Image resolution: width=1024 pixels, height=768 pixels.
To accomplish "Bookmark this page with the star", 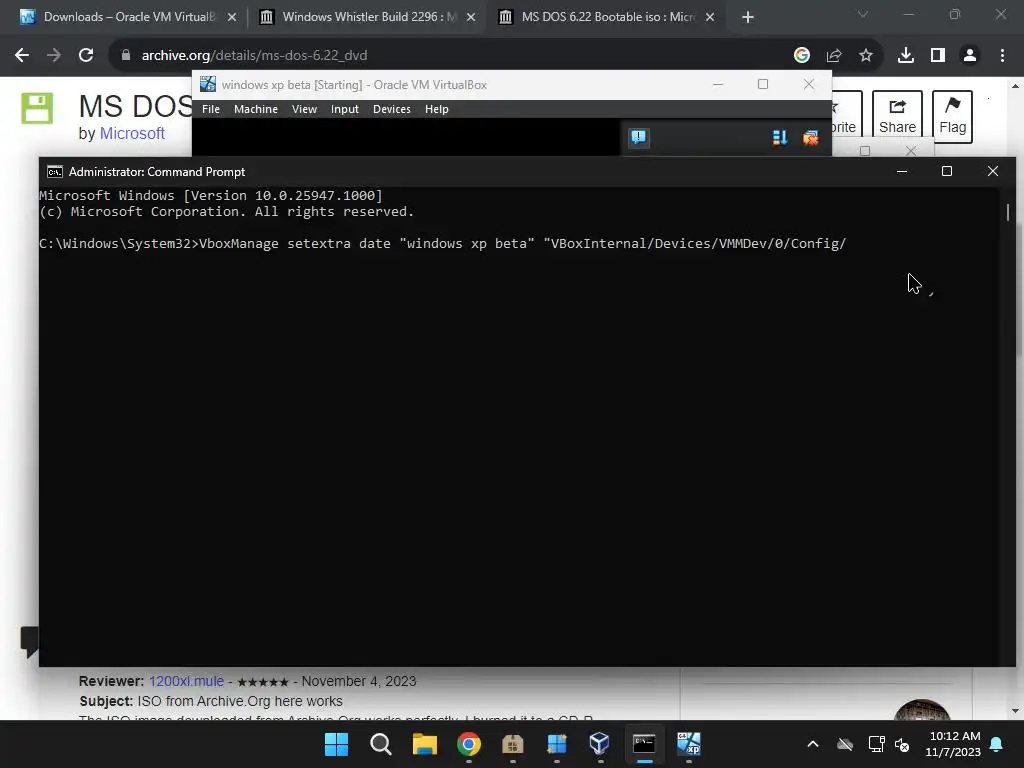I will tap(866, 56).
